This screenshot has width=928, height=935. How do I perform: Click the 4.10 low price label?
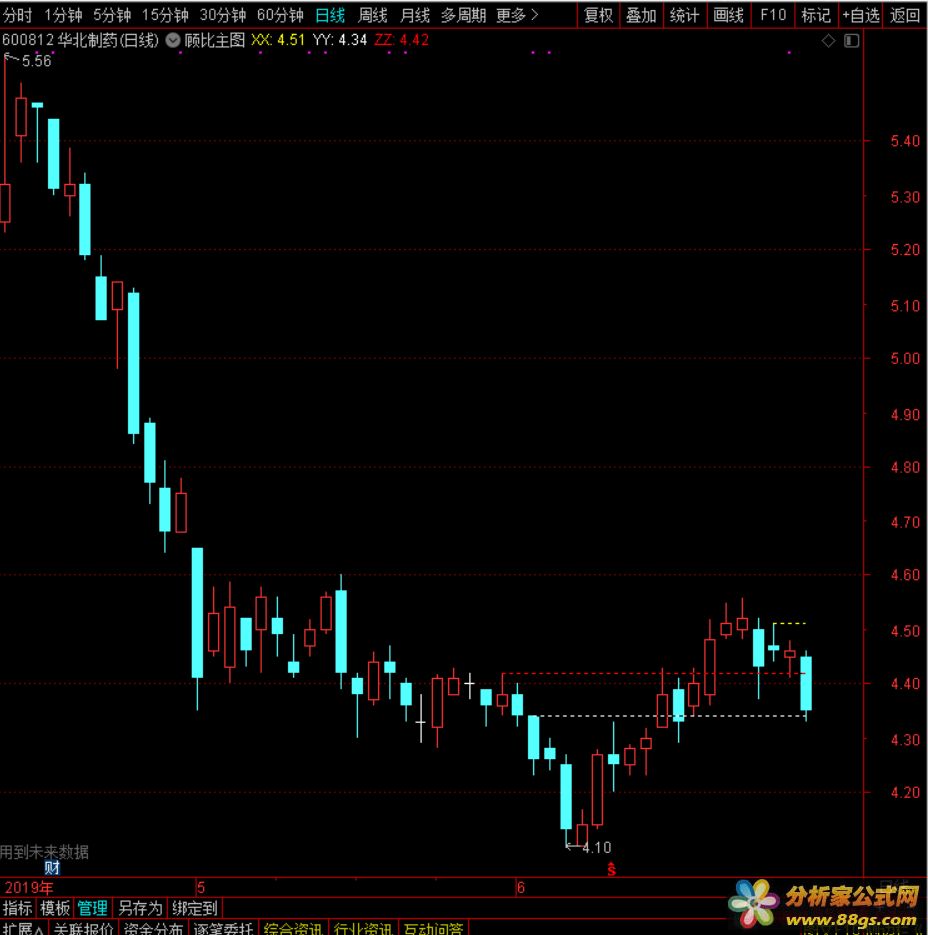(x=596, y=847)
